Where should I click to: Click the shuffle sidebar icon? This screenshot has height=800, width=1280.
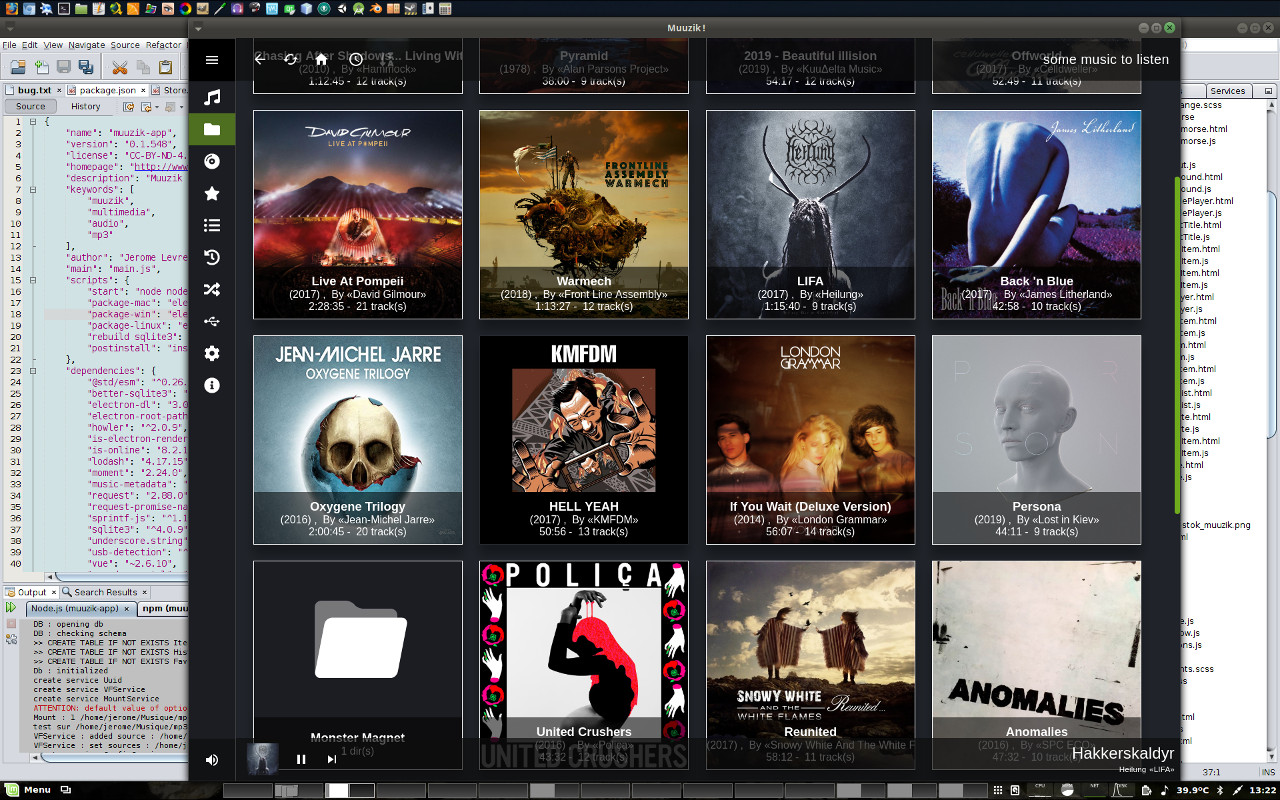click(x=211, y=289)
